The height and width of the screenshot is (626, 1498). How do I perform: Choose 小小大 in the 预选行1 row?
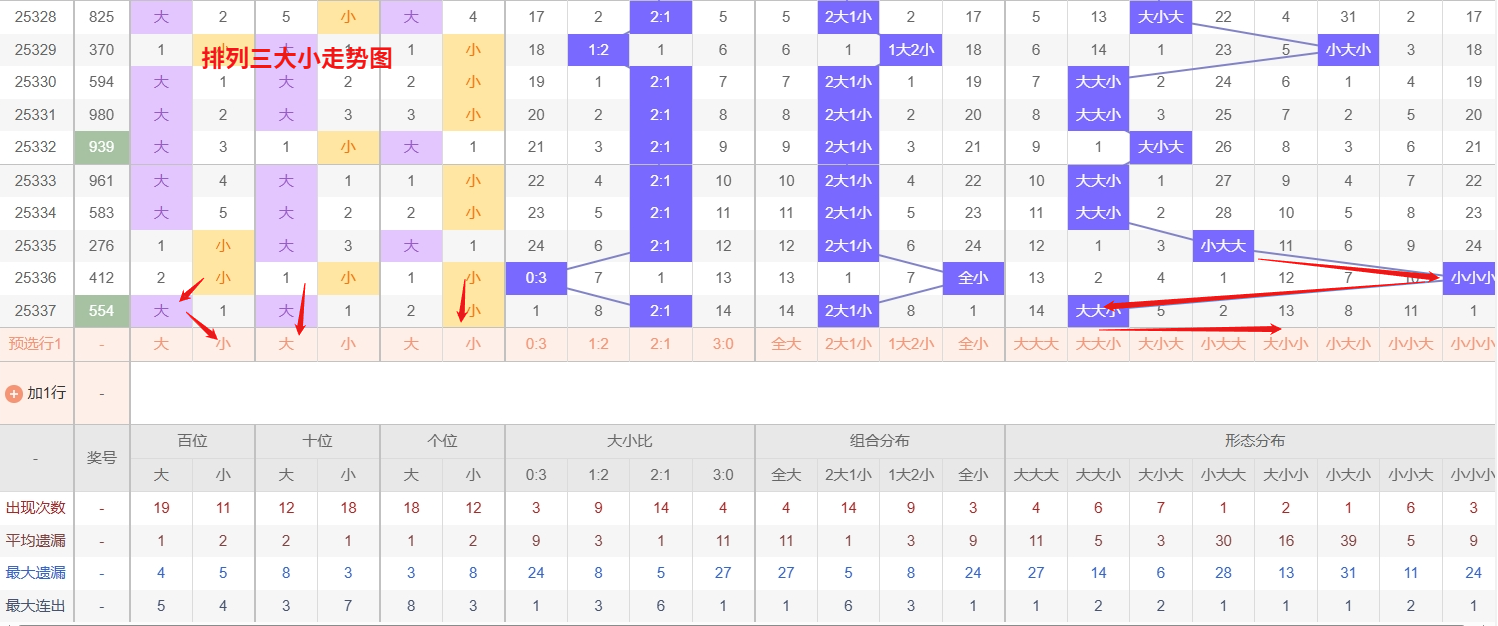coord(1411,344)
